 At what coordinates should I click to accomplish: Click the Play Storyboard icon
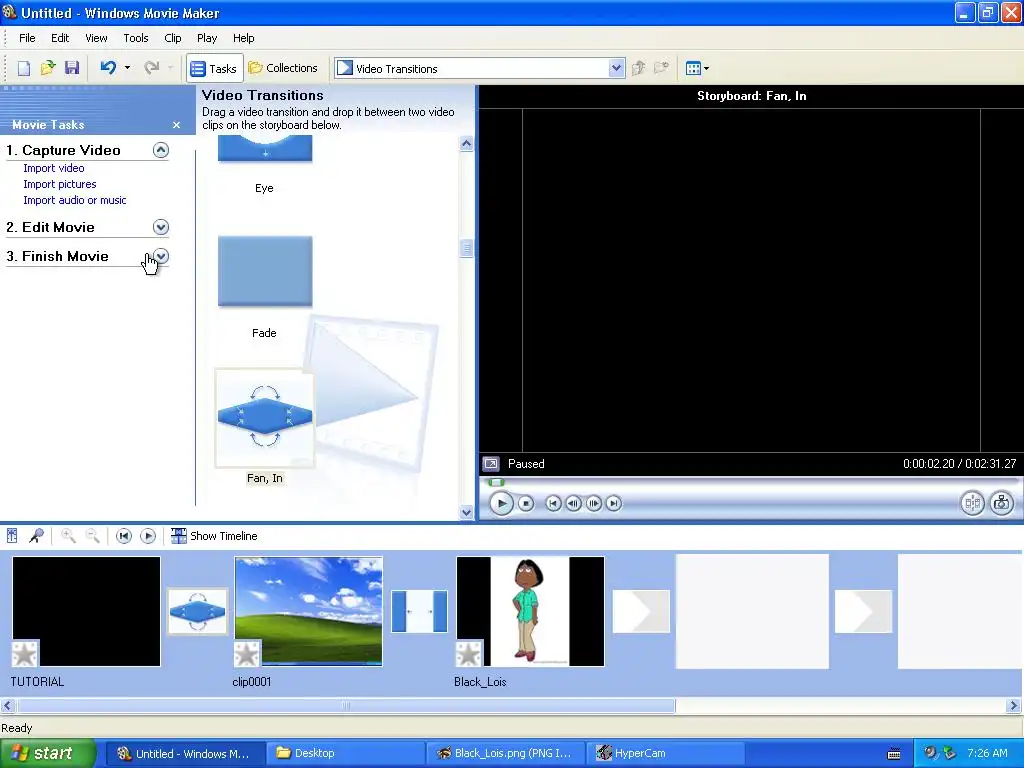coord(148,536)
